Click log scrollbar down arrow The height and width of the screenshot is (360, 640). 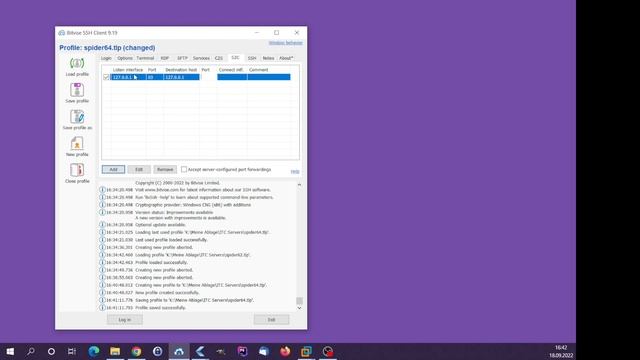click(299, 308)
